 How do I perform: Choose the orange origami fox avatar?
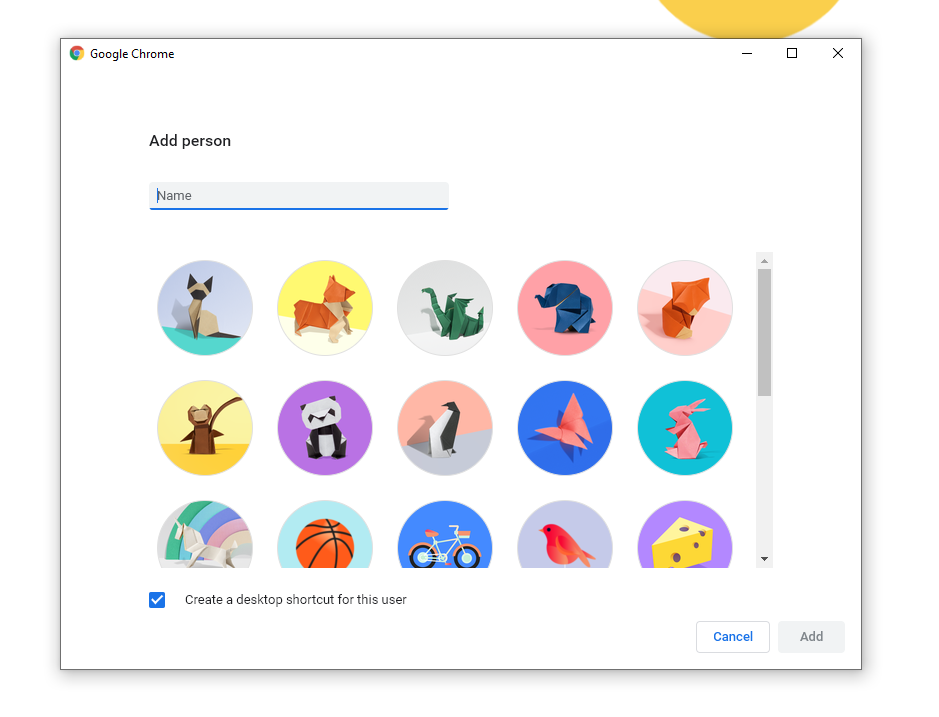pyautogui.click(x=685, y=308)
